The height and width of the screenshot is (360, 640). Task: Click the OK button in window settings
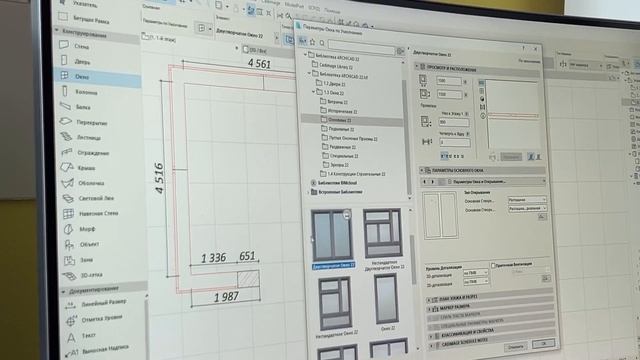click(543, 344)
